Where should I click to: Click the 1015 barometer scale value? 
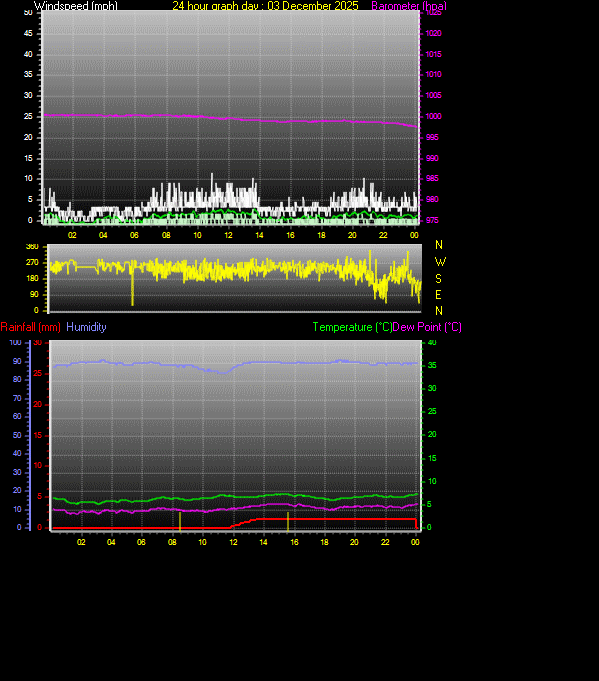click(x=434, y=54)
